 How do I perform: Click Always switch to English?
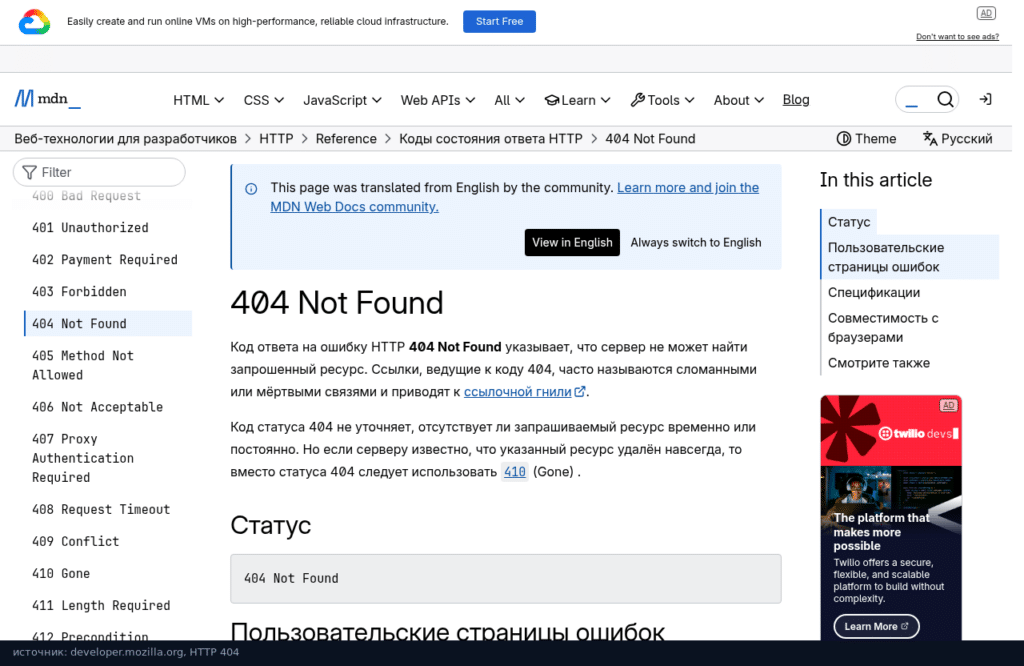696,243
